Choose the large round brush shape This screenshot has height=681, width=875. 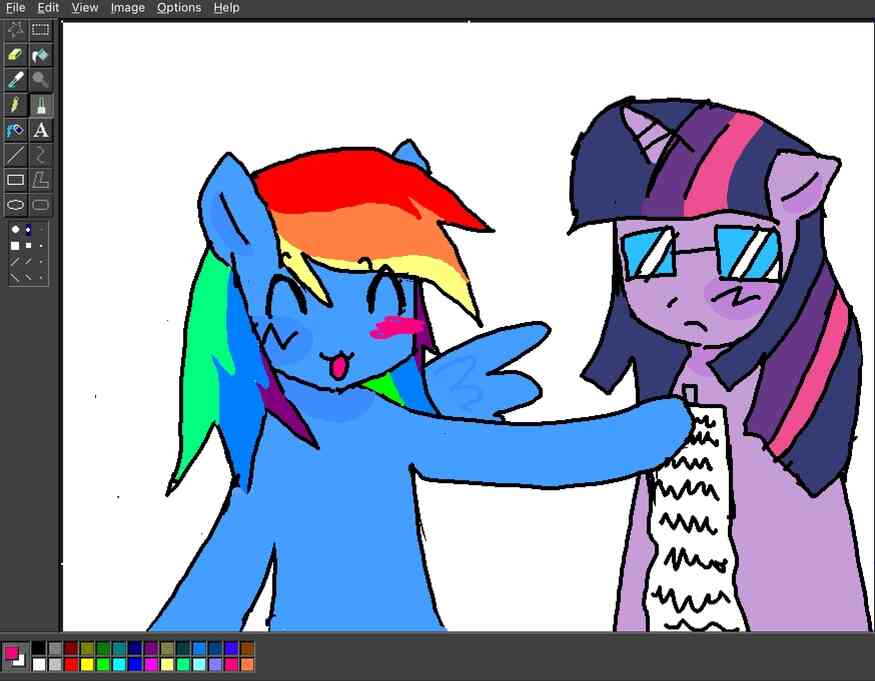point(15,229)
